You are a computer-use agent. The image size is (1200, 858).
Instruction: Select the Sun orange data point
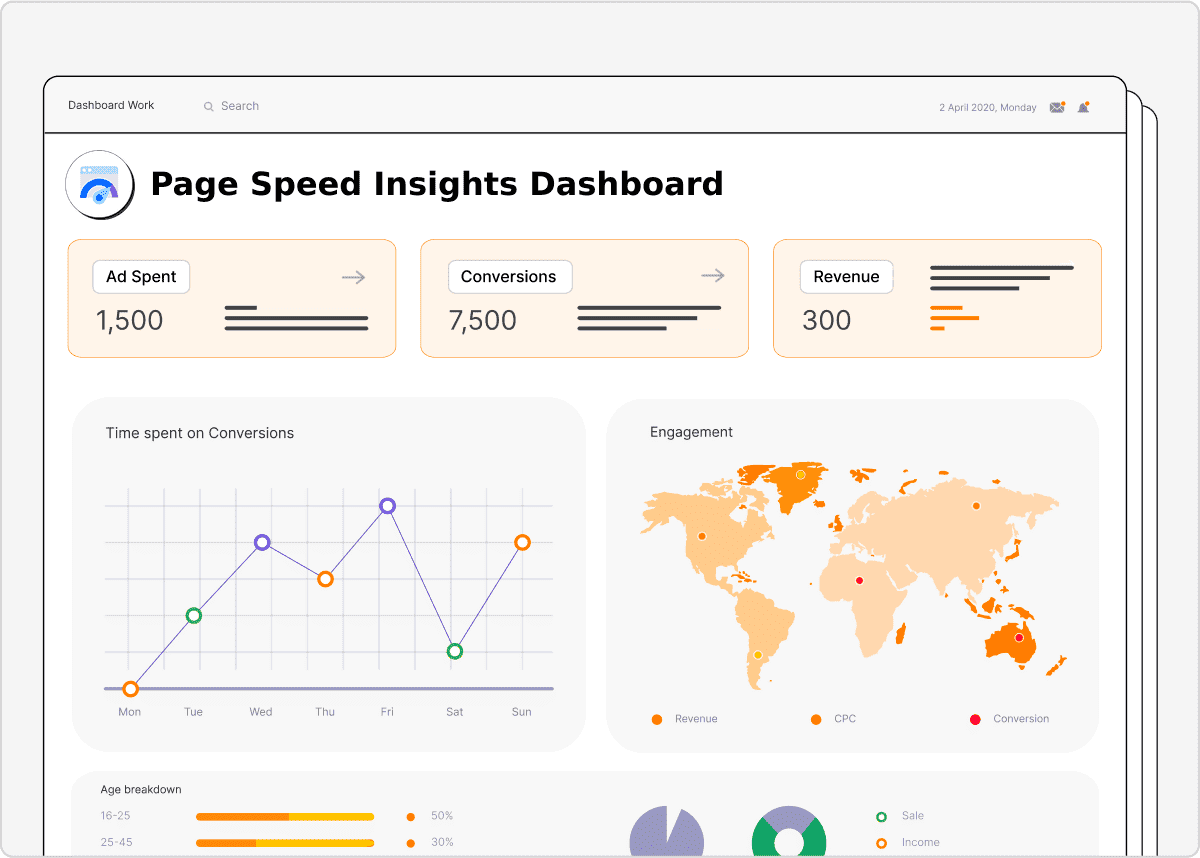pyautogui.click(x=522, y=543)
